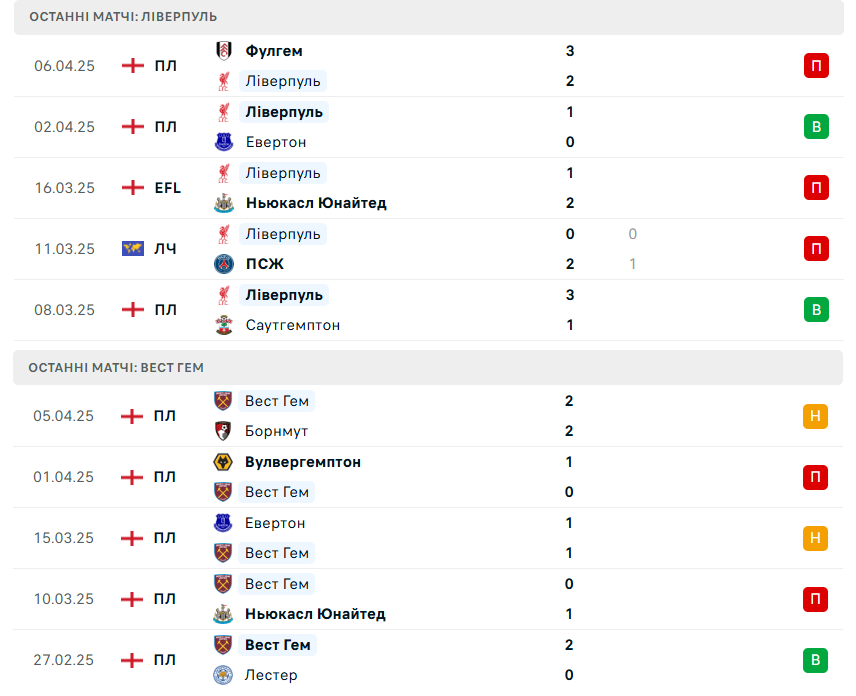
Task: Click the Bournemouth club crest icon
Action: point(223,431)
